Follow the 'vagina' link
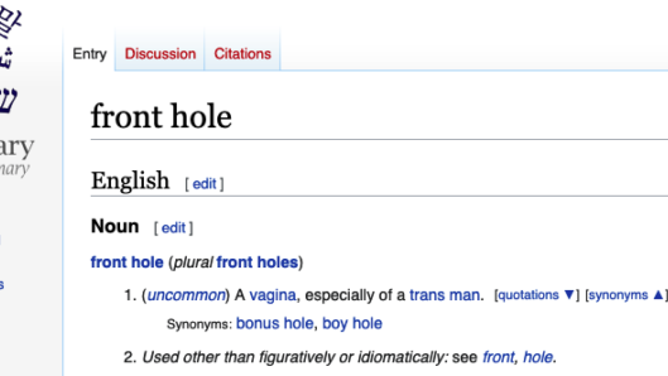The image size is (668, 376). pyautogui.click(x=272, y=295)
